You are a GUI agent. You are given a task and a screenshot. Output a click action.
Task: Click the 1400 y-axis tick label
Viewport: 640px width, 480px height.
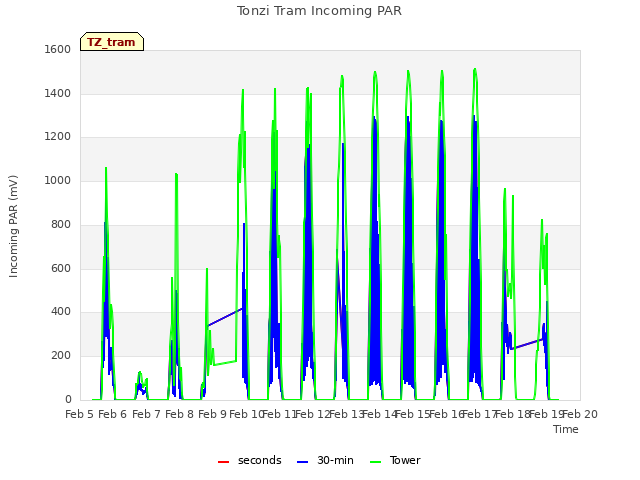coord(58,93)
